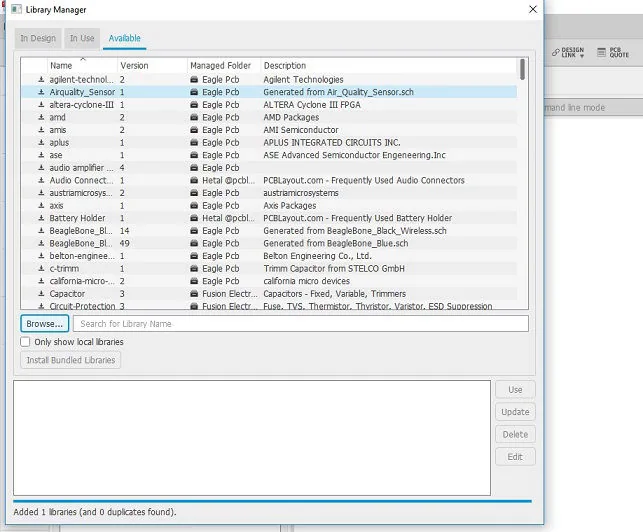Click the empty library details pane
The image size is (643, 532).
[252, 438]
